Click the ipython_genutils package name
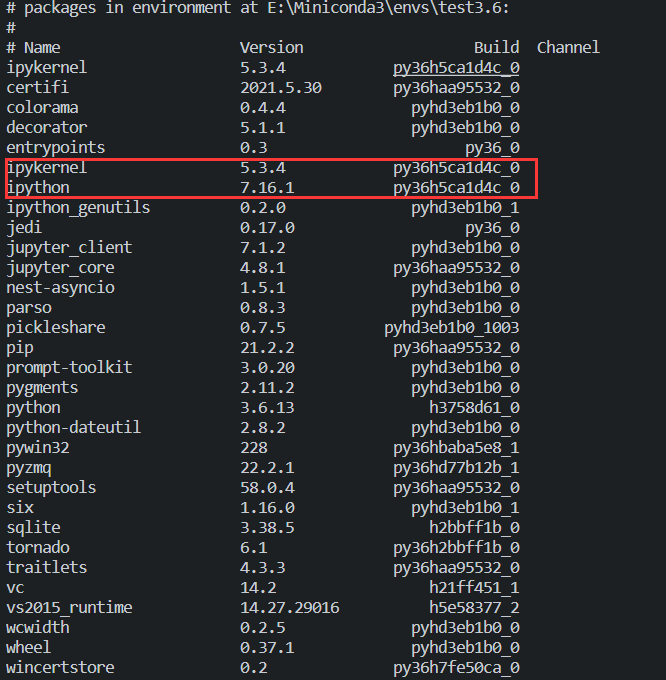Image resolution: width=666 pixels, height=680 pixels. pos(78,208)
